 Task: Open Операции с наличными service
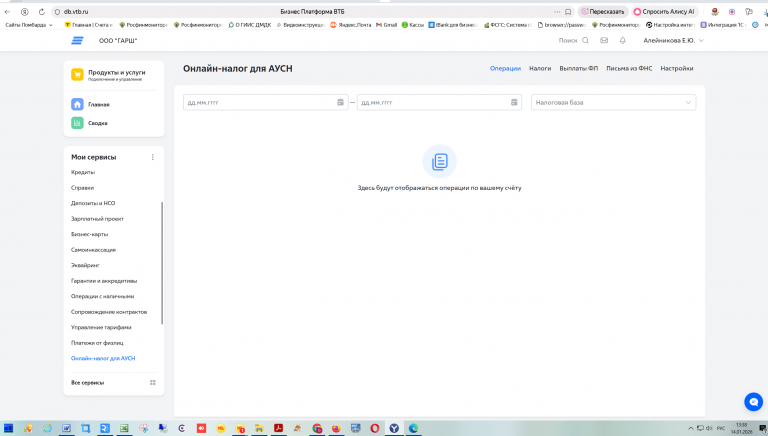102,296
